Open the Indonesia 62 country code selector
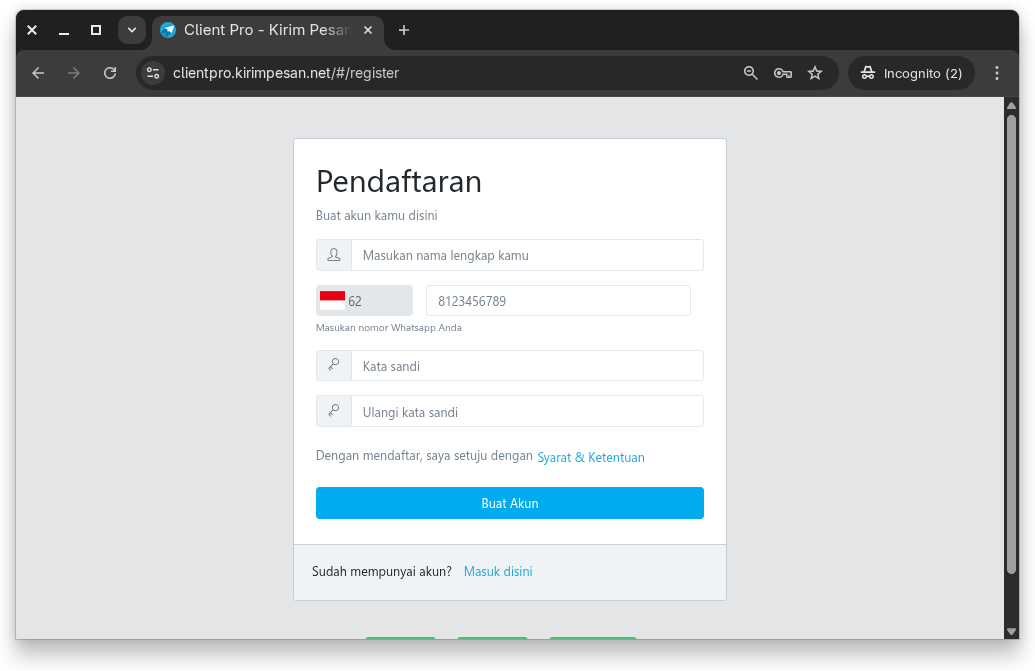1035x671 pixels. pos(364,301)
